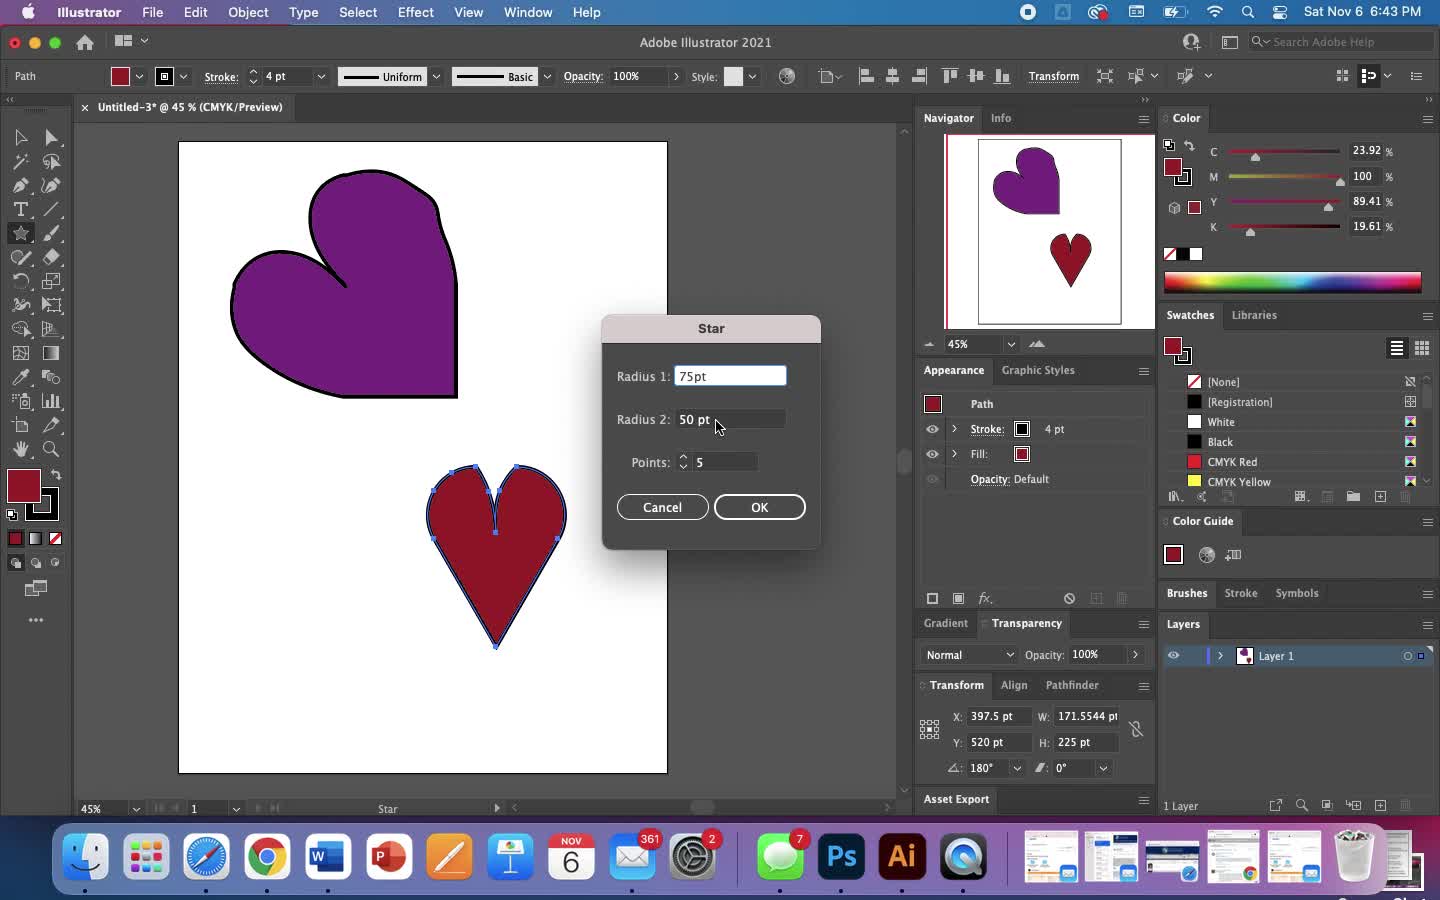Select the Zoom tool magnifier
The width and height of the screenshot is (1440, 900).
[51, 449]
